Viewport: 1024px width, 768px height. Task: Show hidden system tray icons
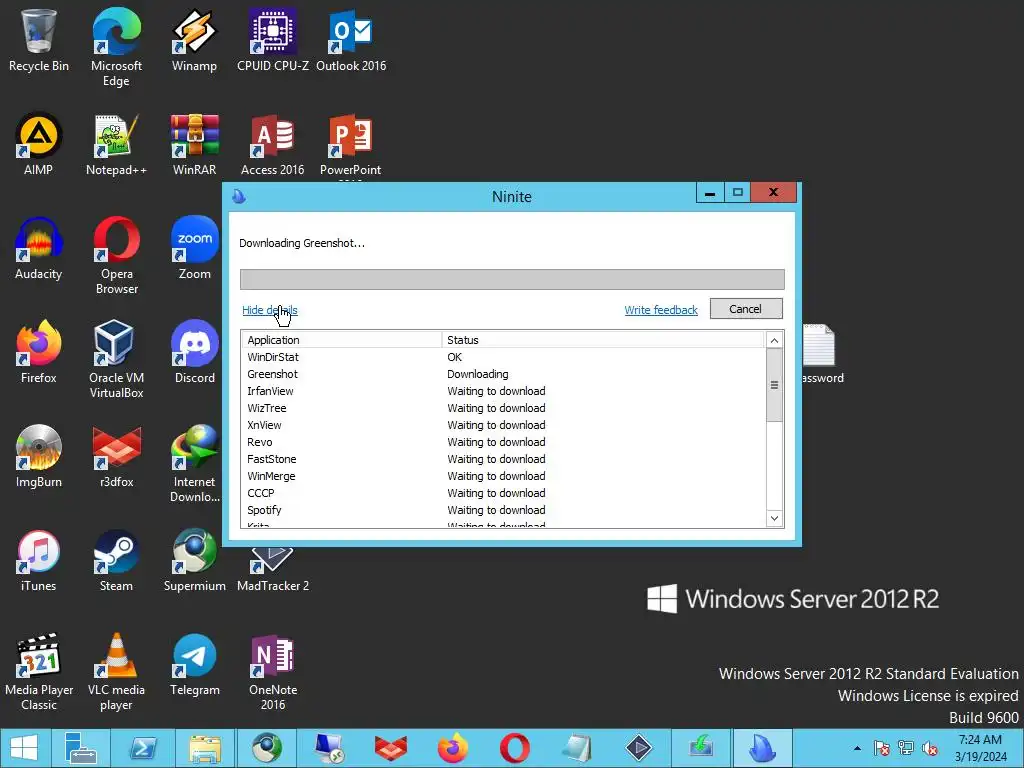click(x=857, y=748)
